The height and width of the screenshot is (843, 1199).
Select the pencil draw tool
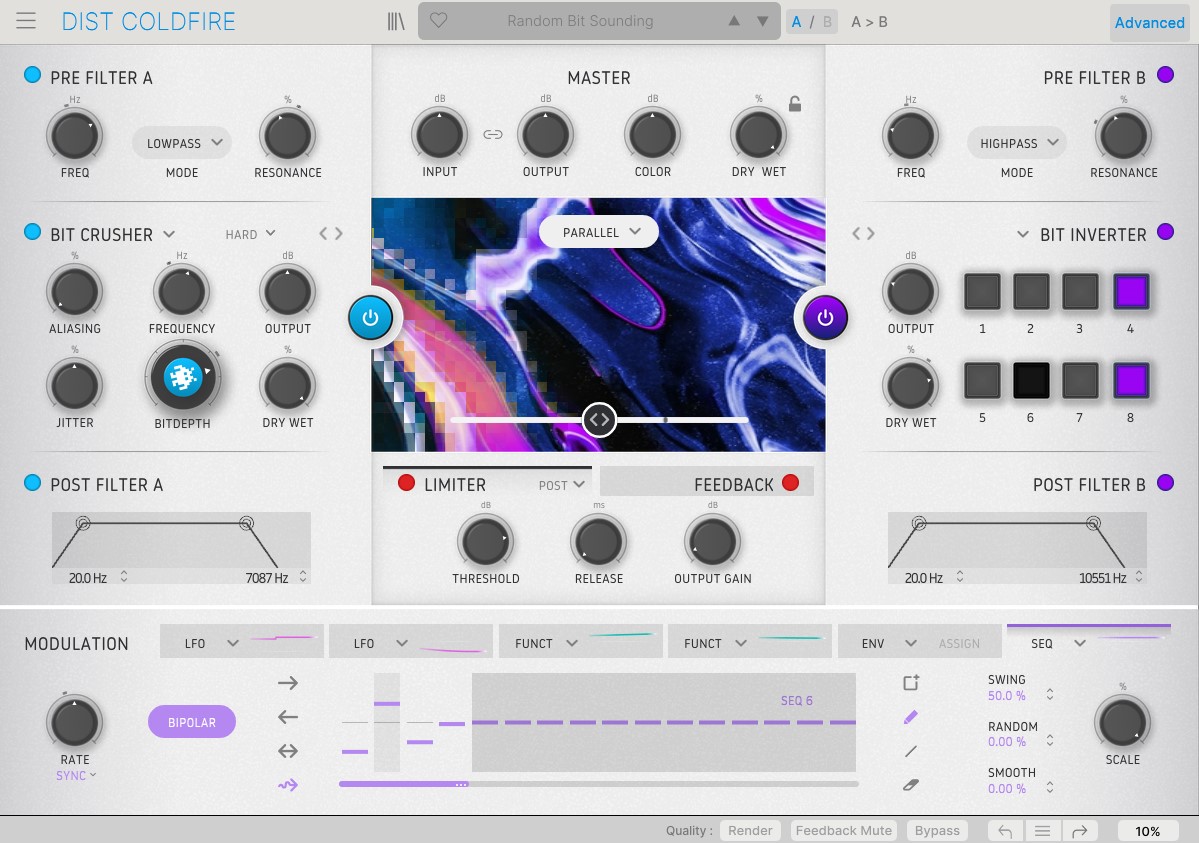(910, 717)
